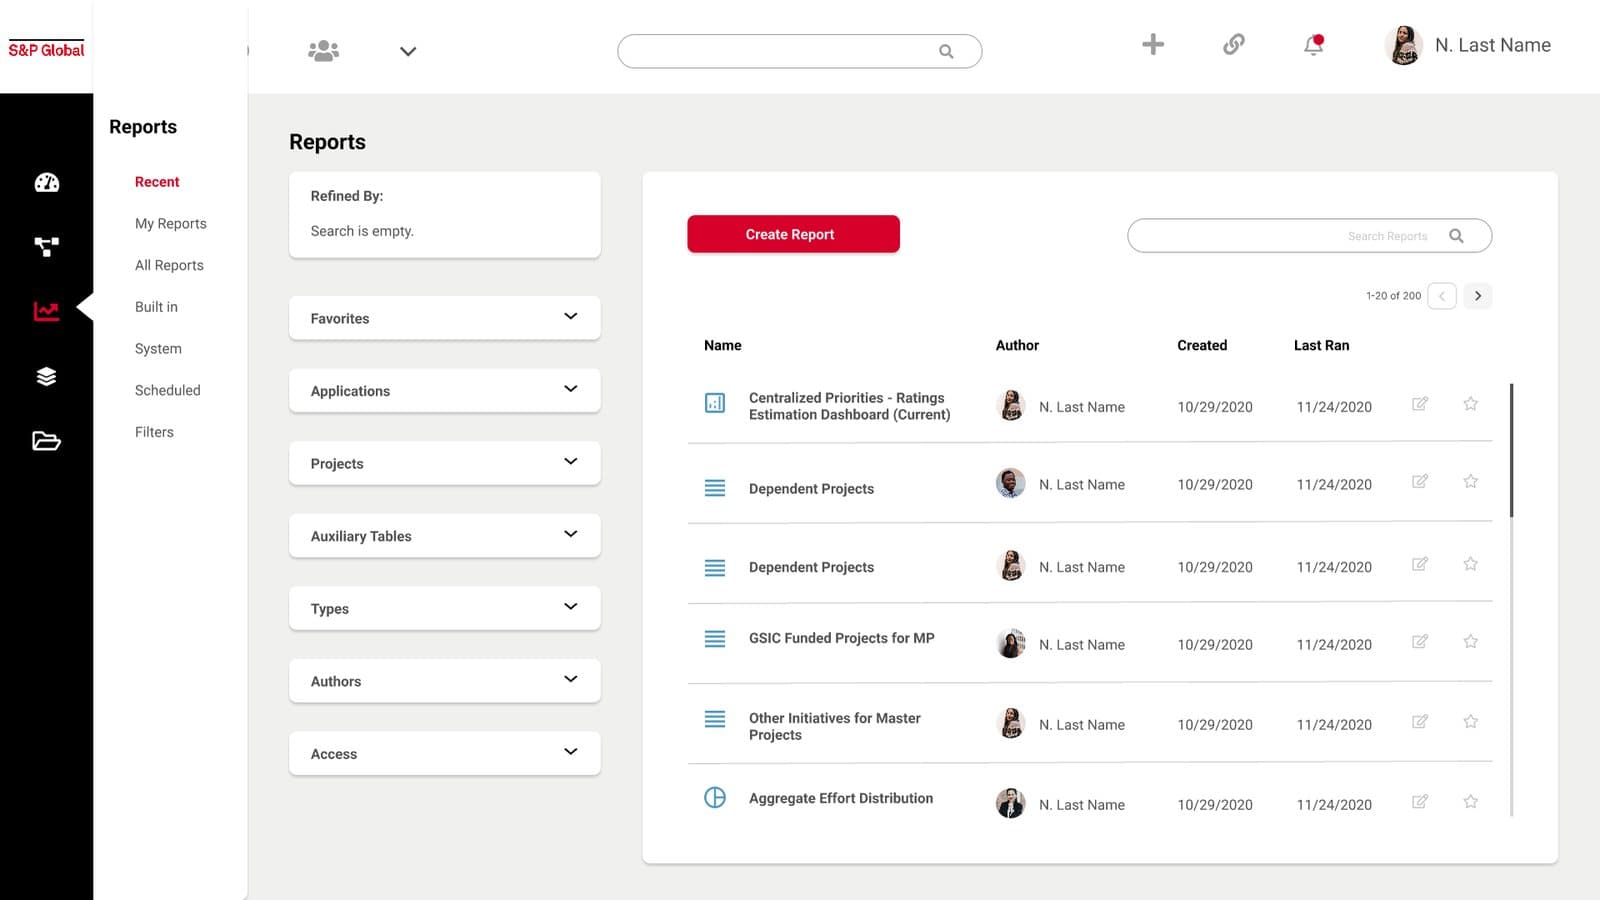Open the dashboard gauge icon in sidebar

[x=47, y=182]
